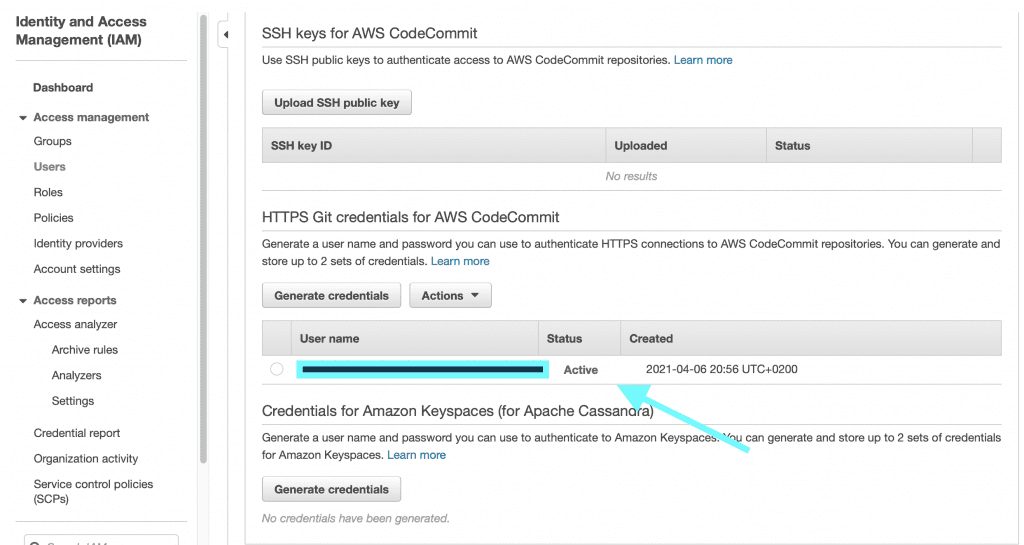The image size is (1024, 545).
Task: Navigate to Roles
Action: tap(48, 192)
